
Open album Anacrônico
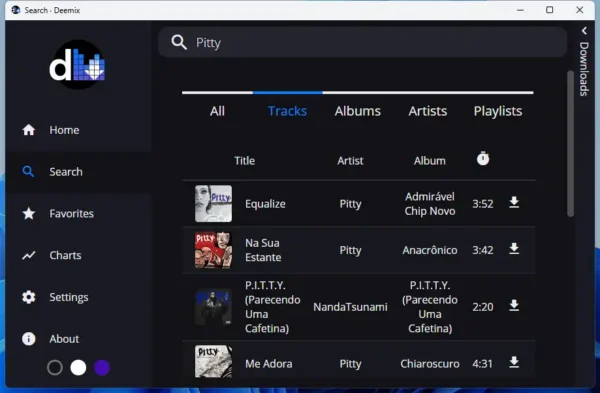pyautogui.click(x=430, y=250)
